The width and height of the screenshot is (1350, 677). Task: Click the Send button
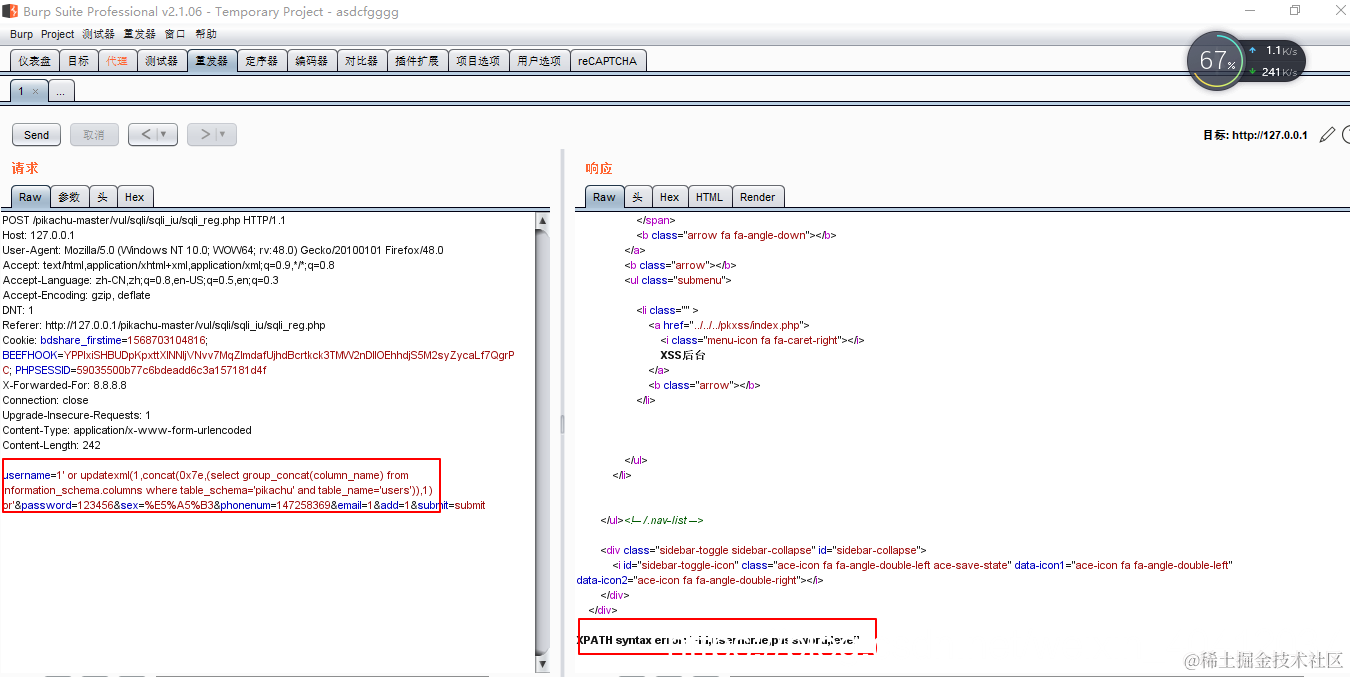click(37, 134)
